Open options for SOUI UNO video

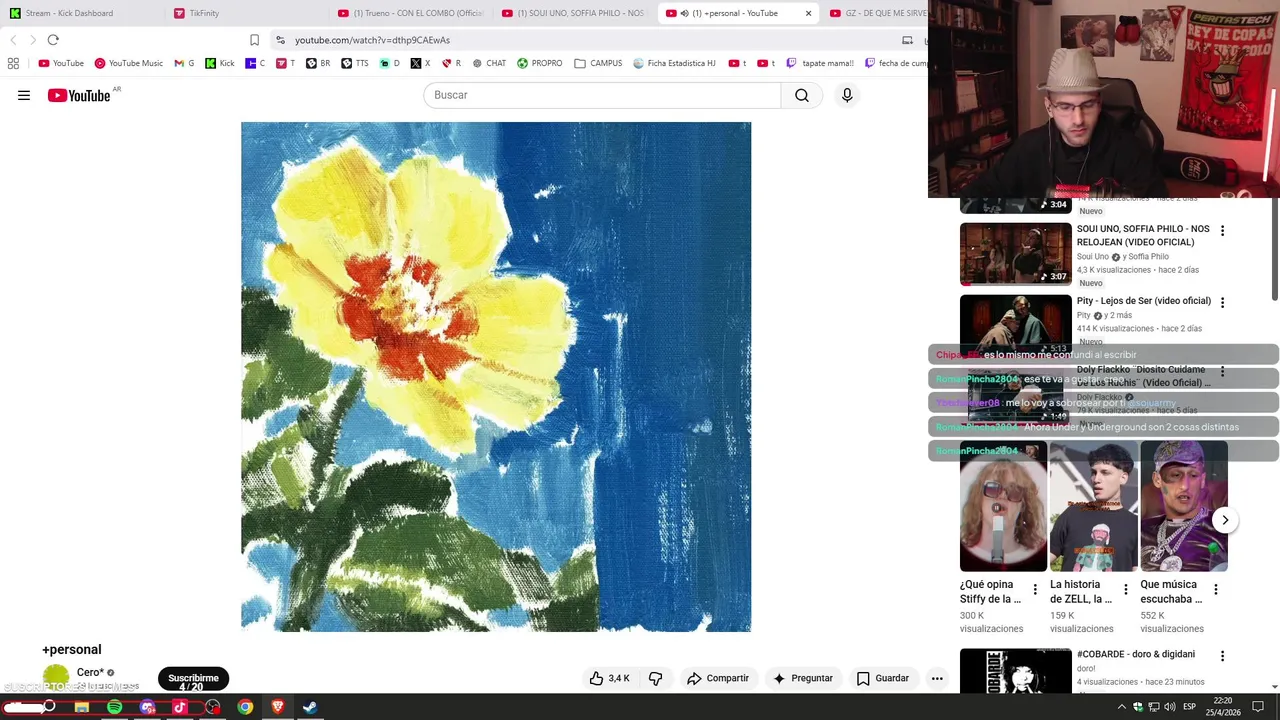1222,231
